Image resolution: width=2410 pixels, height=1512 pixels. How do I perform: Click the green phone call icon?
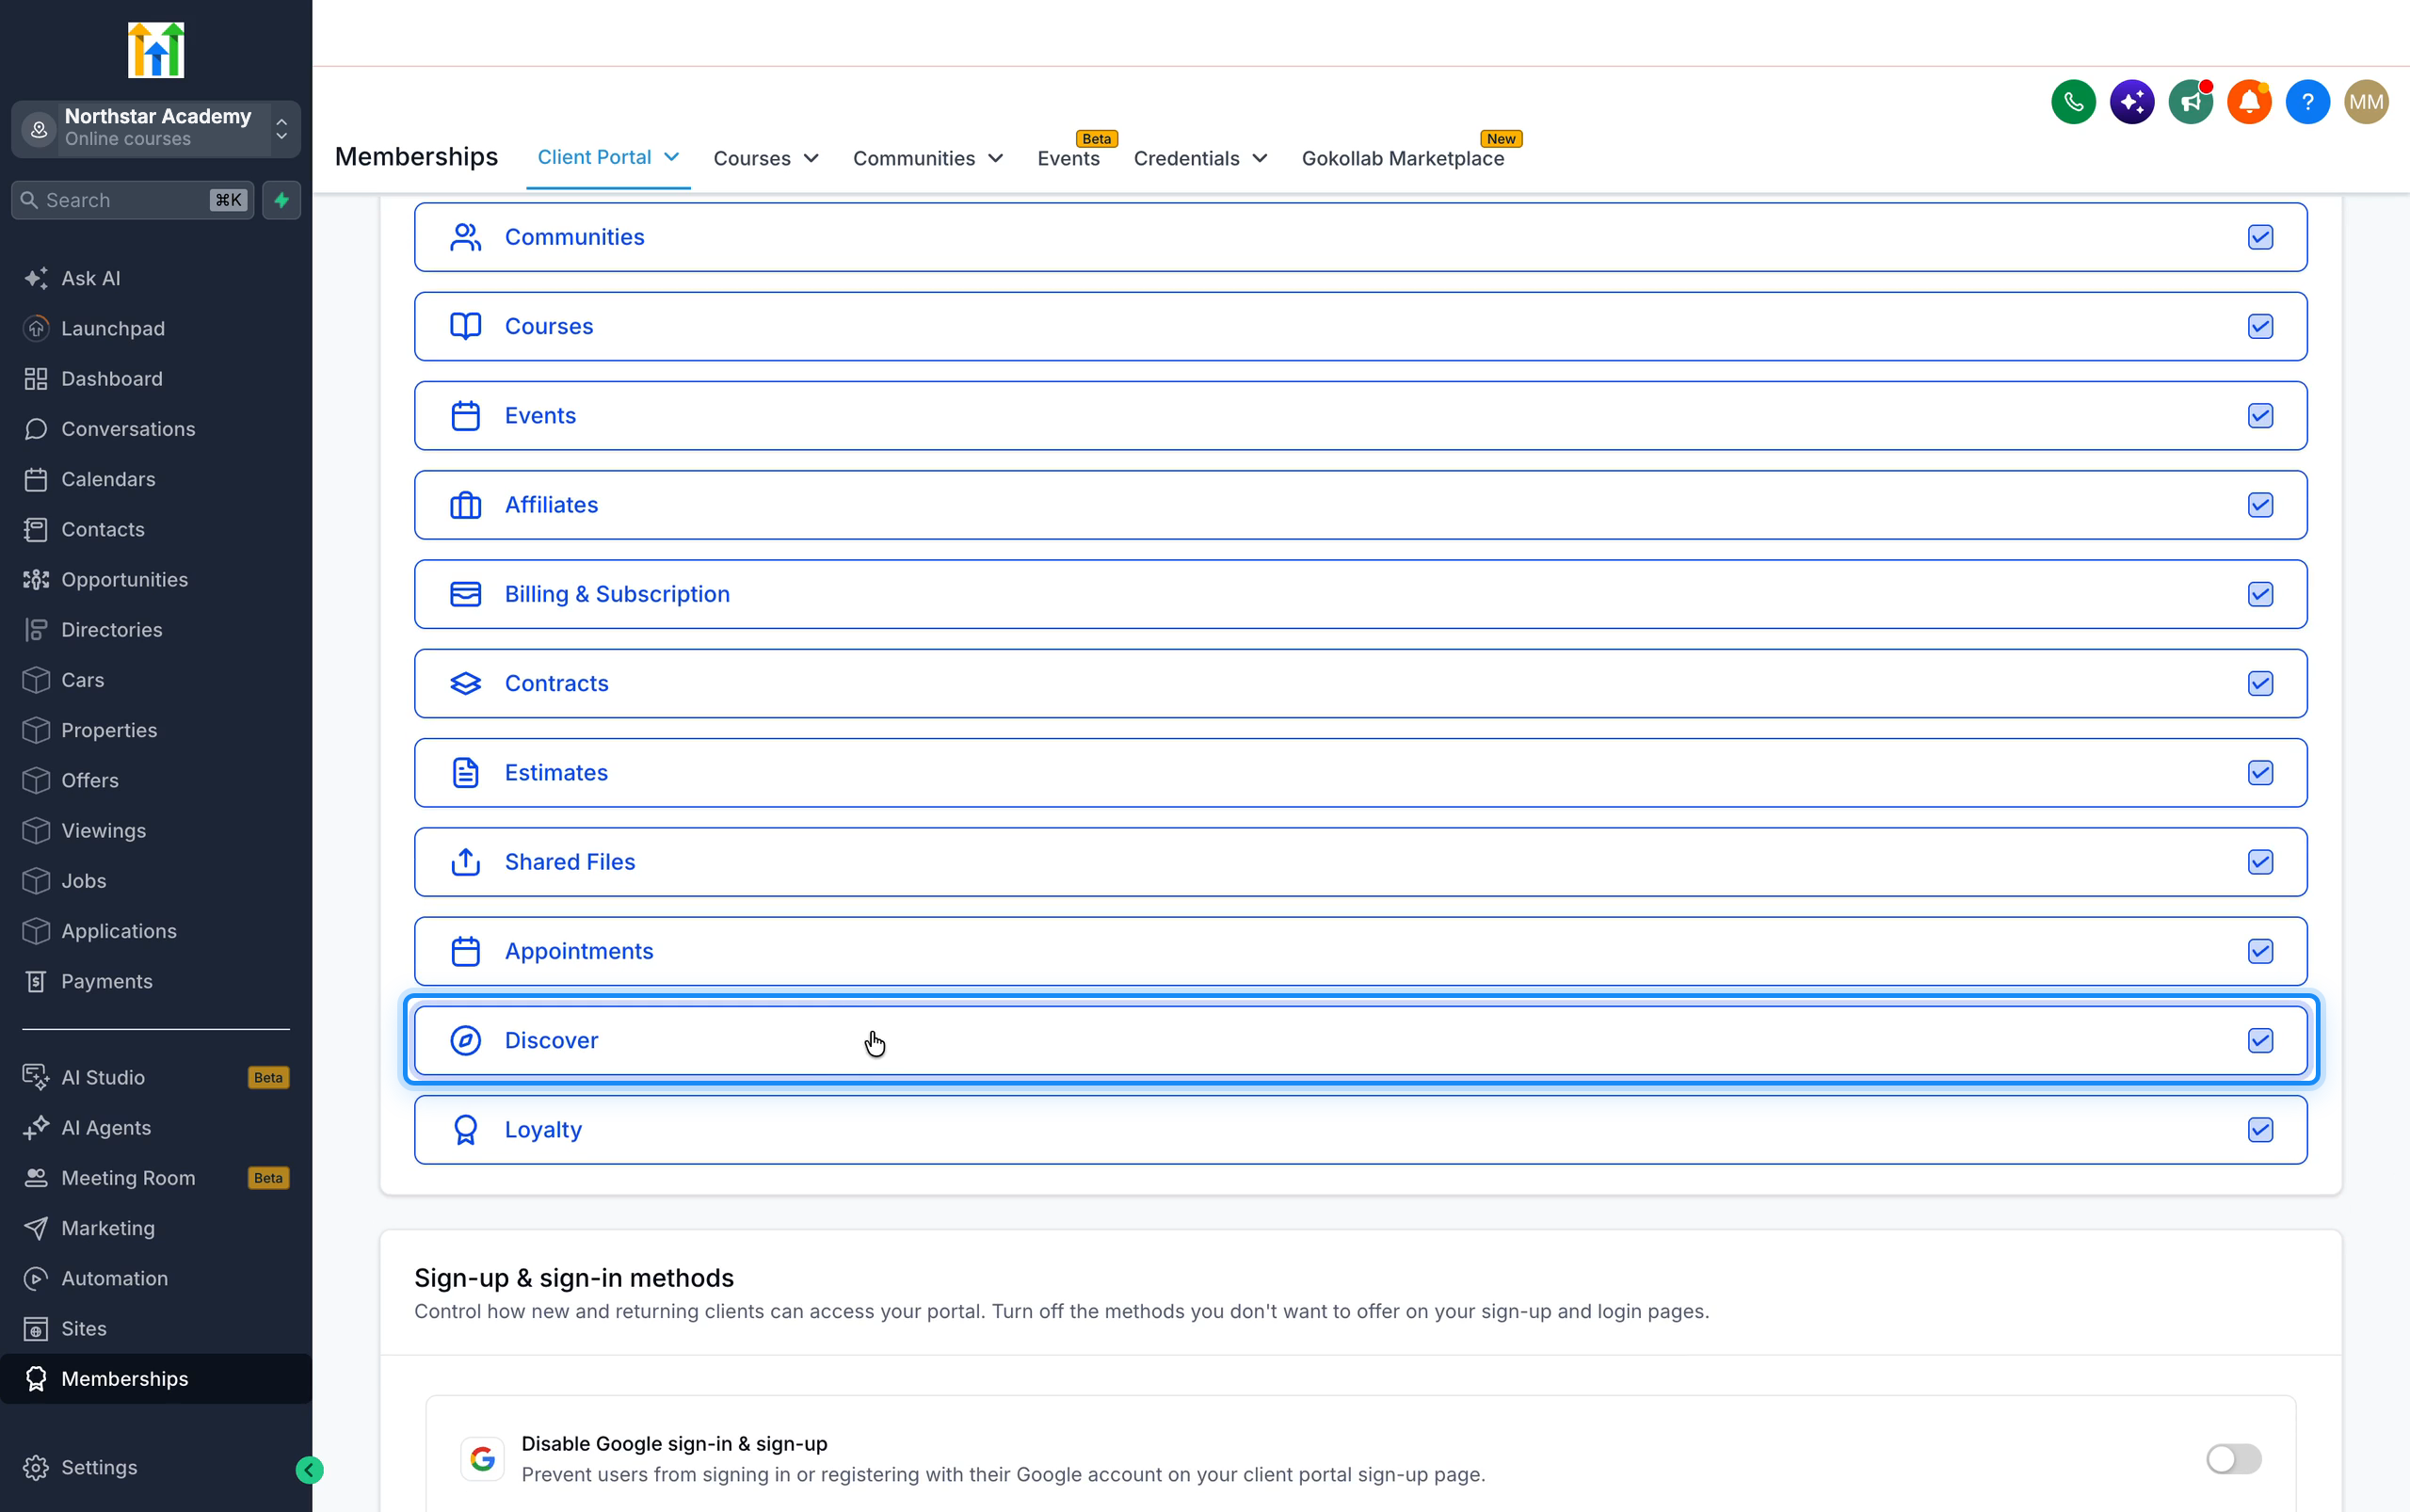tap(2073, 102)
